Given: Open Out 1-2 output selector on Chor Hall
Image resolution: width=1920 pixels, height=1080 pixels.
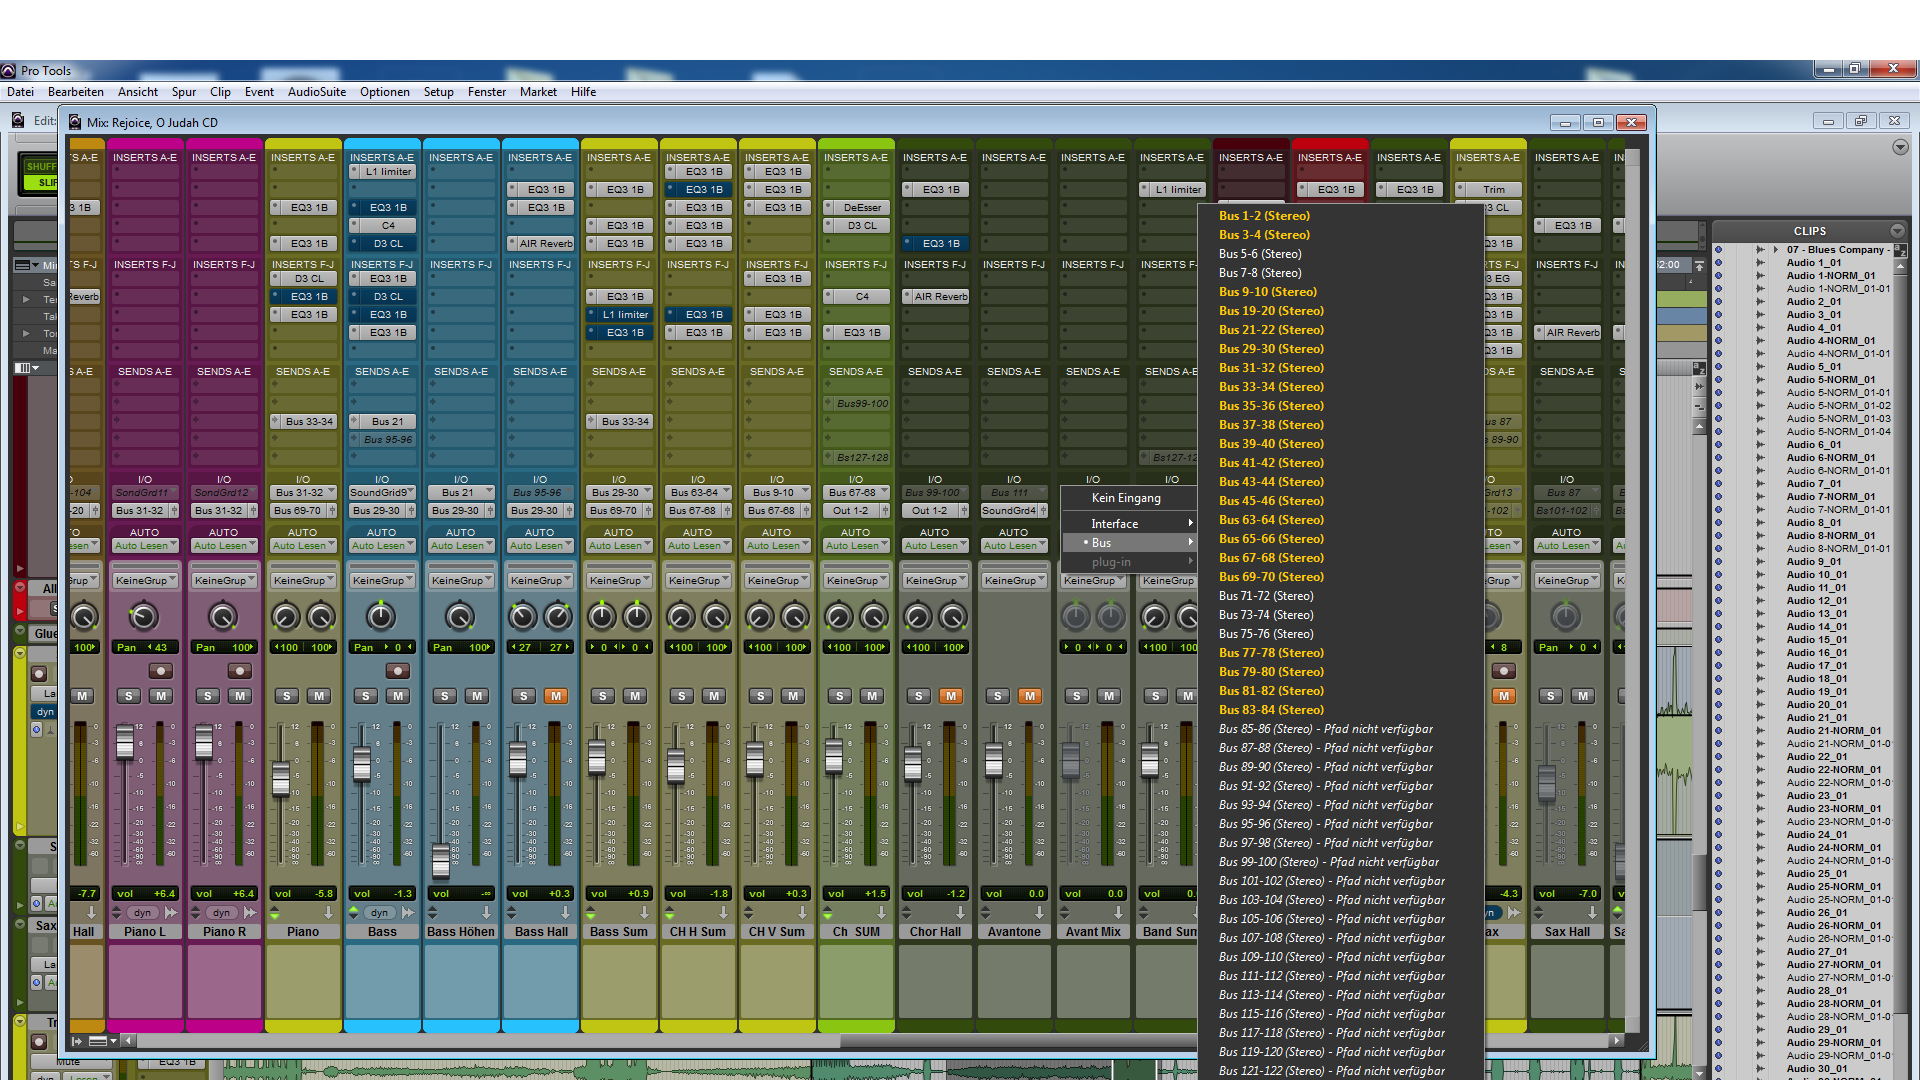Looking at the screenshot, I should (935, 511).
